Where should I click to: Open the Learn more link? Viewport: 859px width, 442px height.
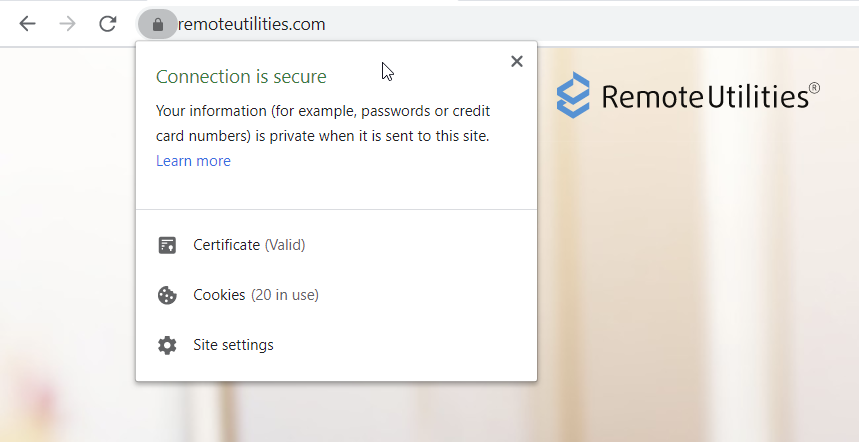[193, 161]
